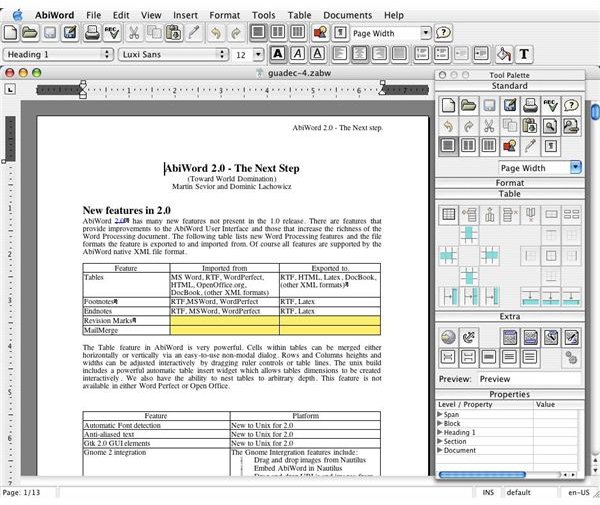600x505 pixels.
Task: Open the Heading 1 style dropdown
Action: pyautogui.click(x=58, y=54)
